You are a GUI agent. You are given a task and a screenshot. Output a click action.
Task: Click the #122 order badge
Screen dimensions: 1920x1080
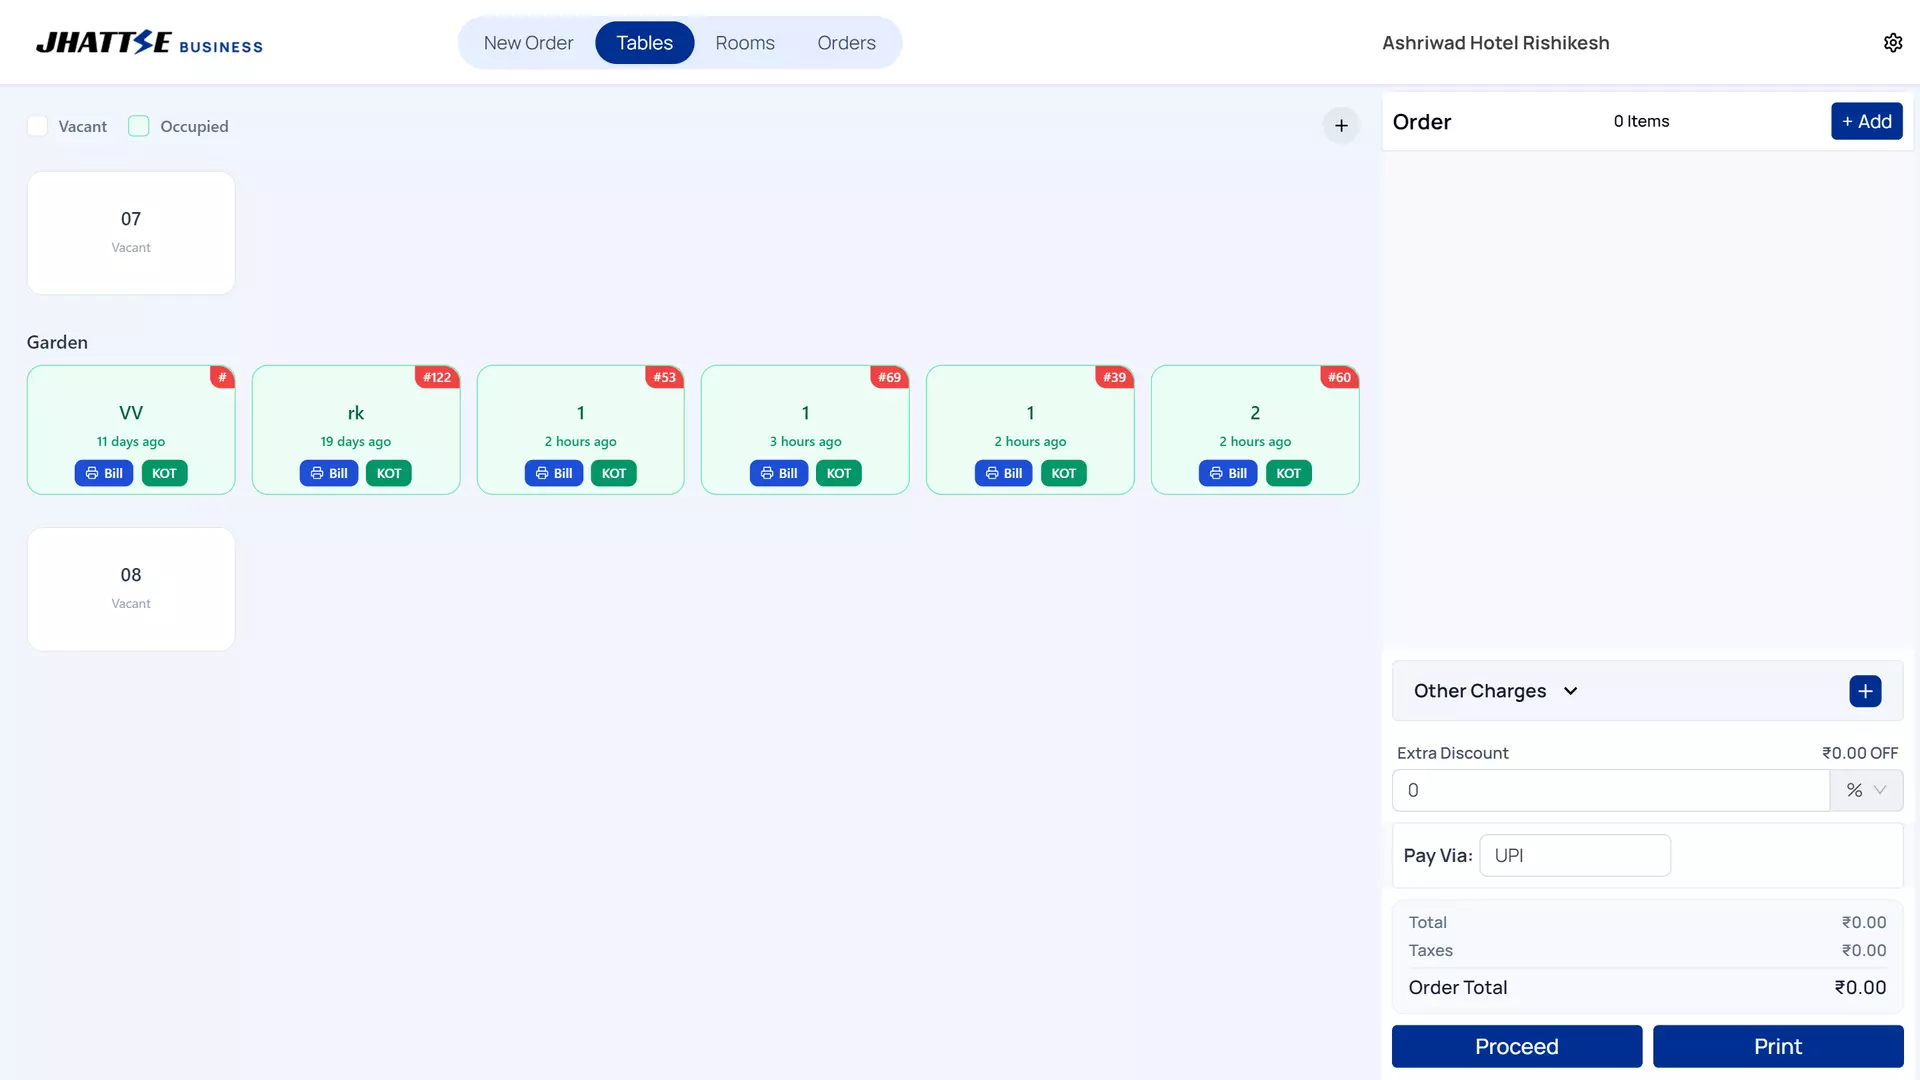pyautogui.click(x=437, y=377)
